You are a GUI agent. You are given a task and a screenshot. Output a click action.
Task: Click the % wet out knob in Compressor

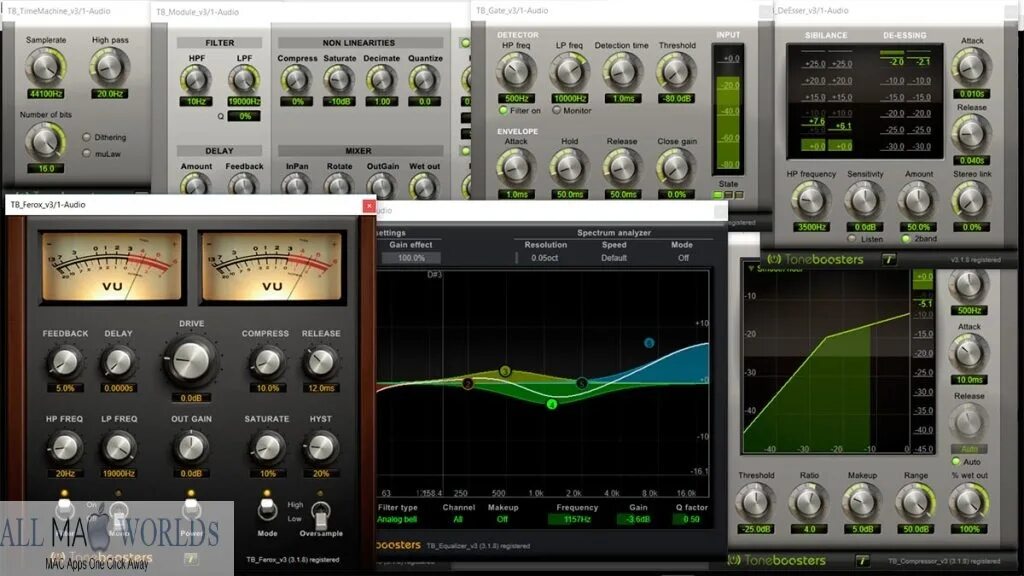969,503
